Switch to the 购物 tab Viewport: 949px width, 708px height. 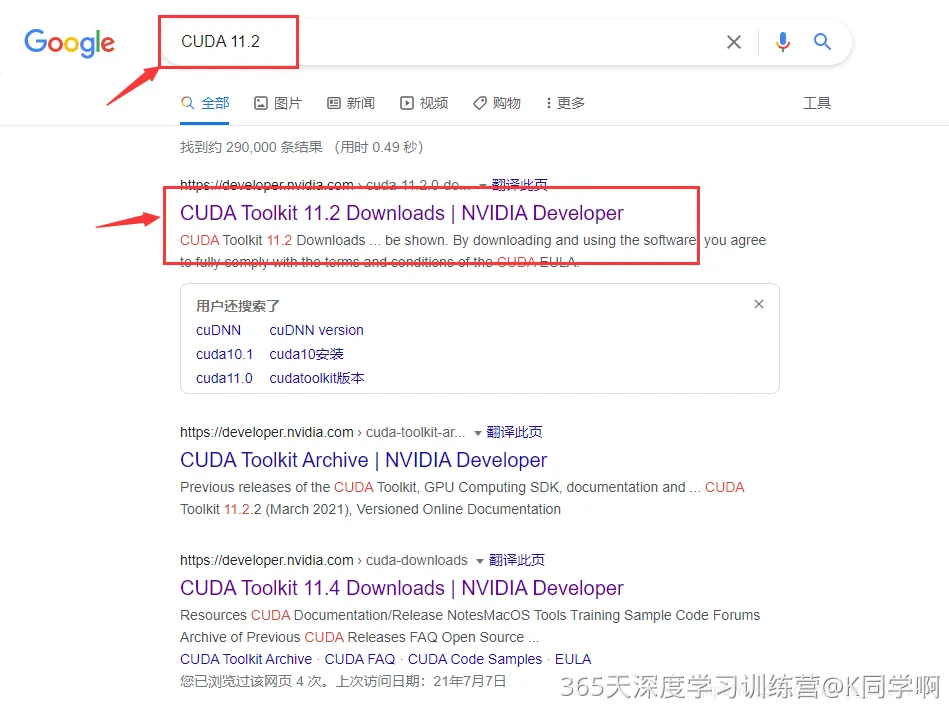pyautogui.click(x=497, y=103)
